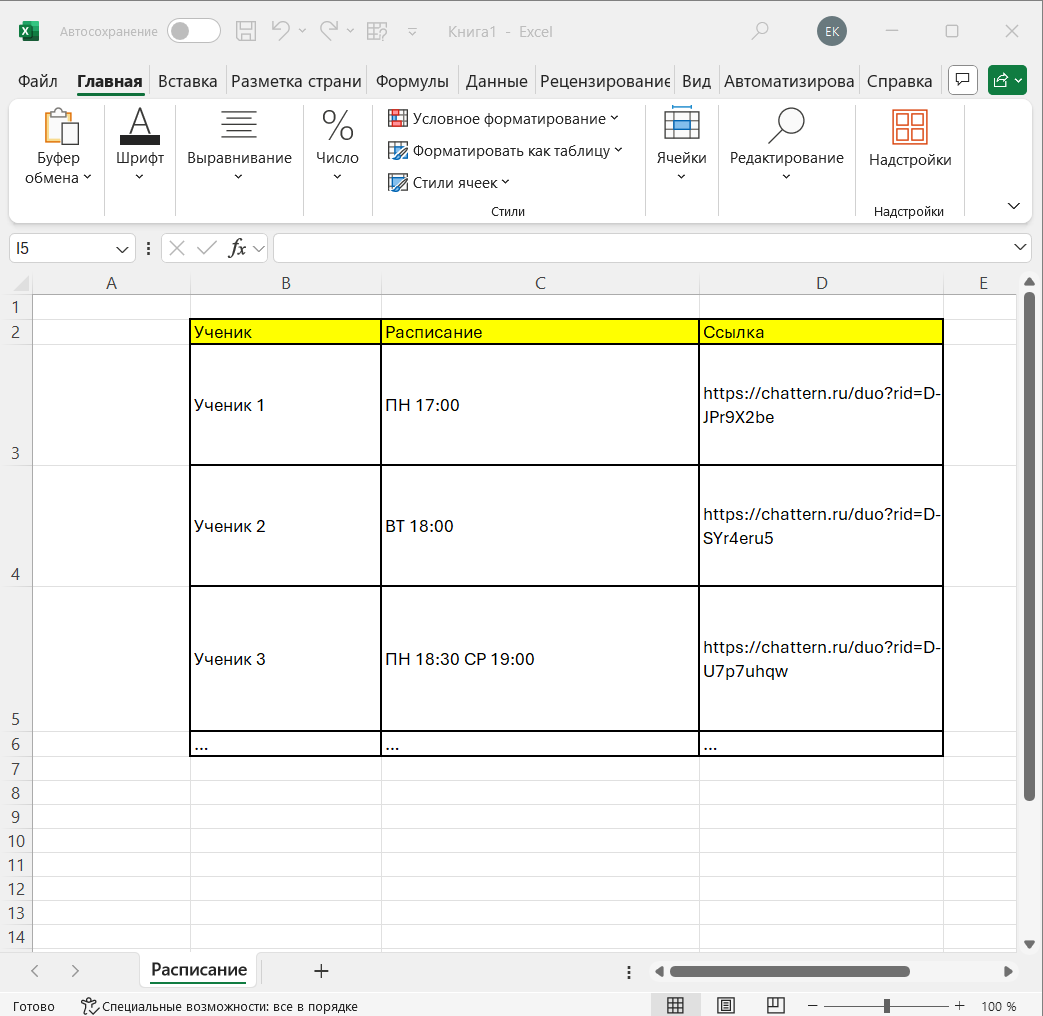Open the Search magnifier in title bar
Image resolution: width=1043 pixels, height=1016 pixels.
(x=760, y=31)
